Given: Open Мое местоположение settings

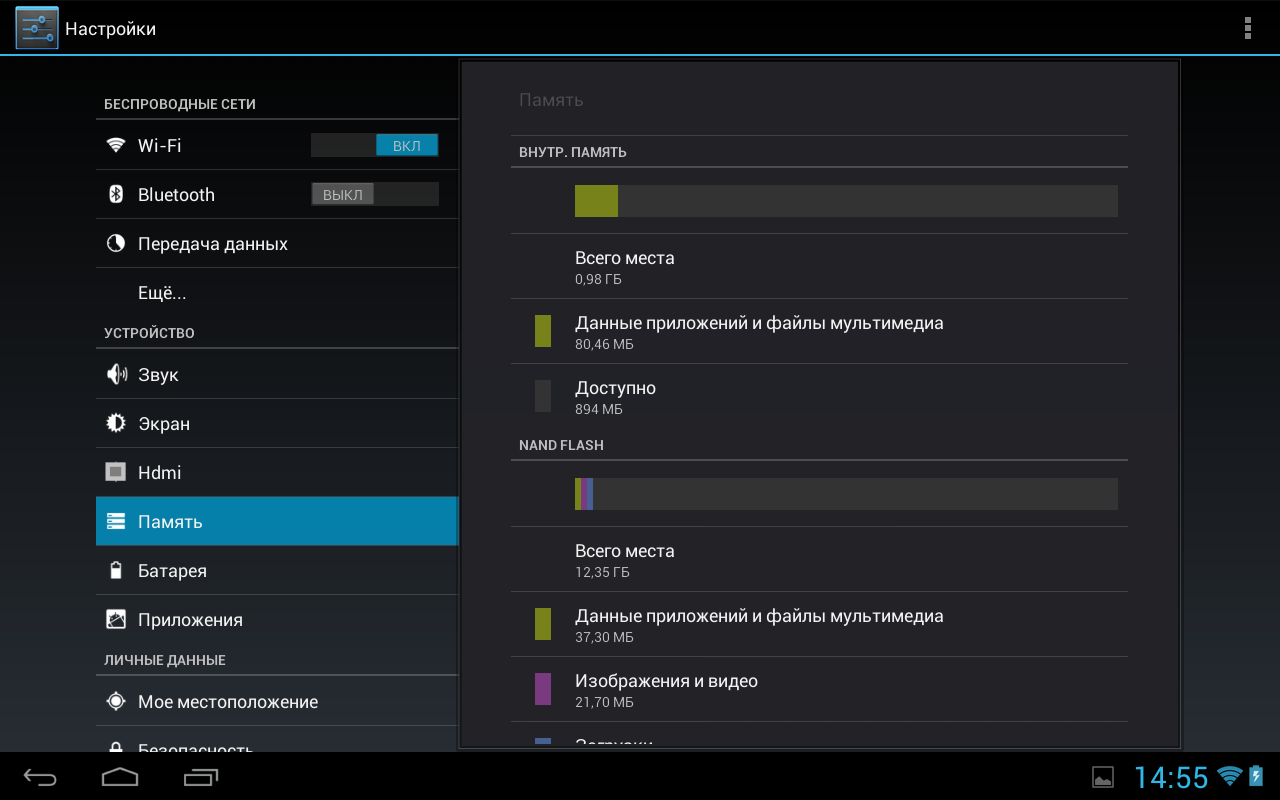Looking at the screenshot, I should point(277,701).
